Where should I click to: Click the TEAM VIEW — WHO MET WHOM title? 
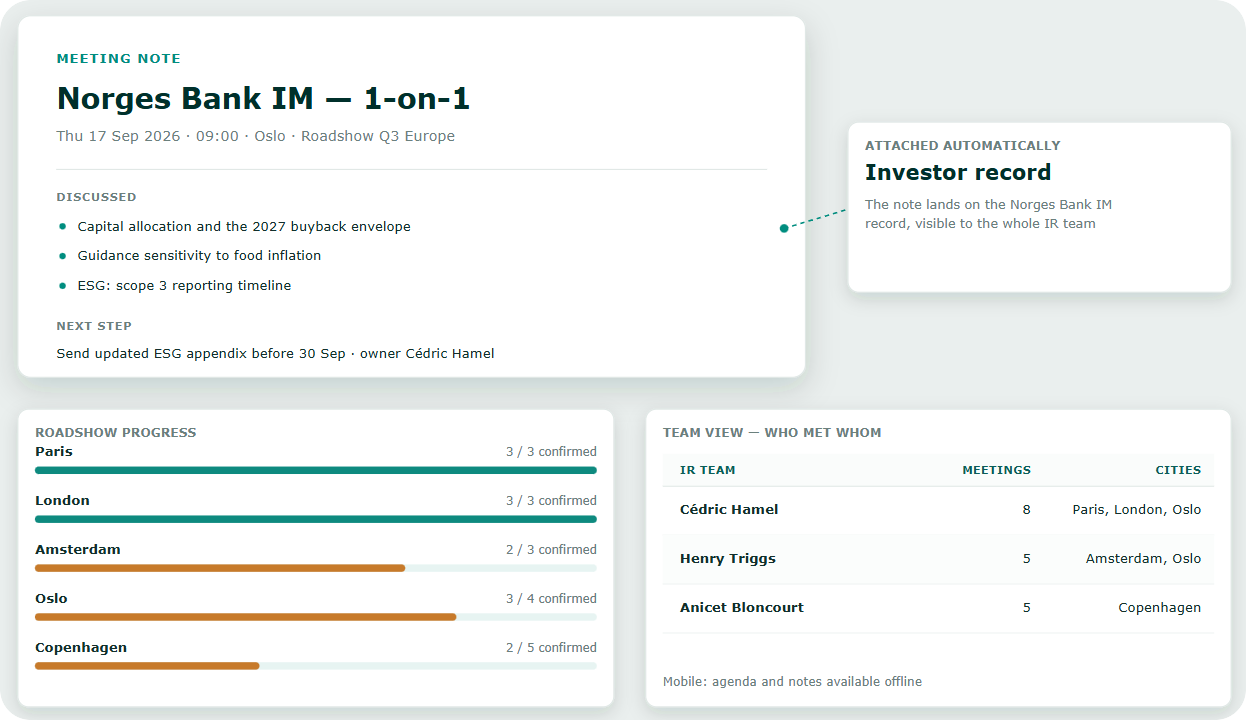(772, 433)
